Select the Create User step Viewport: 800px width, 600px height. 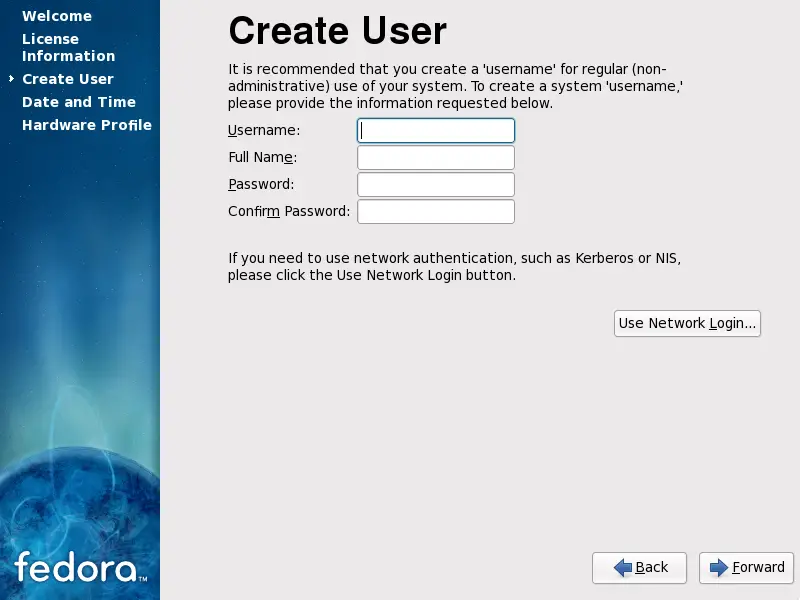(x=67, y=78)
